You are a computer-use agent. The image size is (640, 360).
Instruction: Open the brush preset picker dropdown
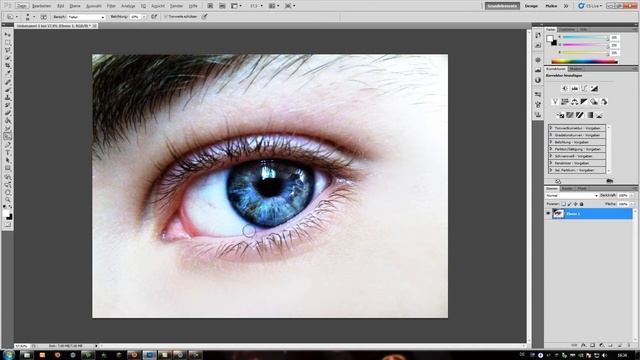click(x=34, y=17)
